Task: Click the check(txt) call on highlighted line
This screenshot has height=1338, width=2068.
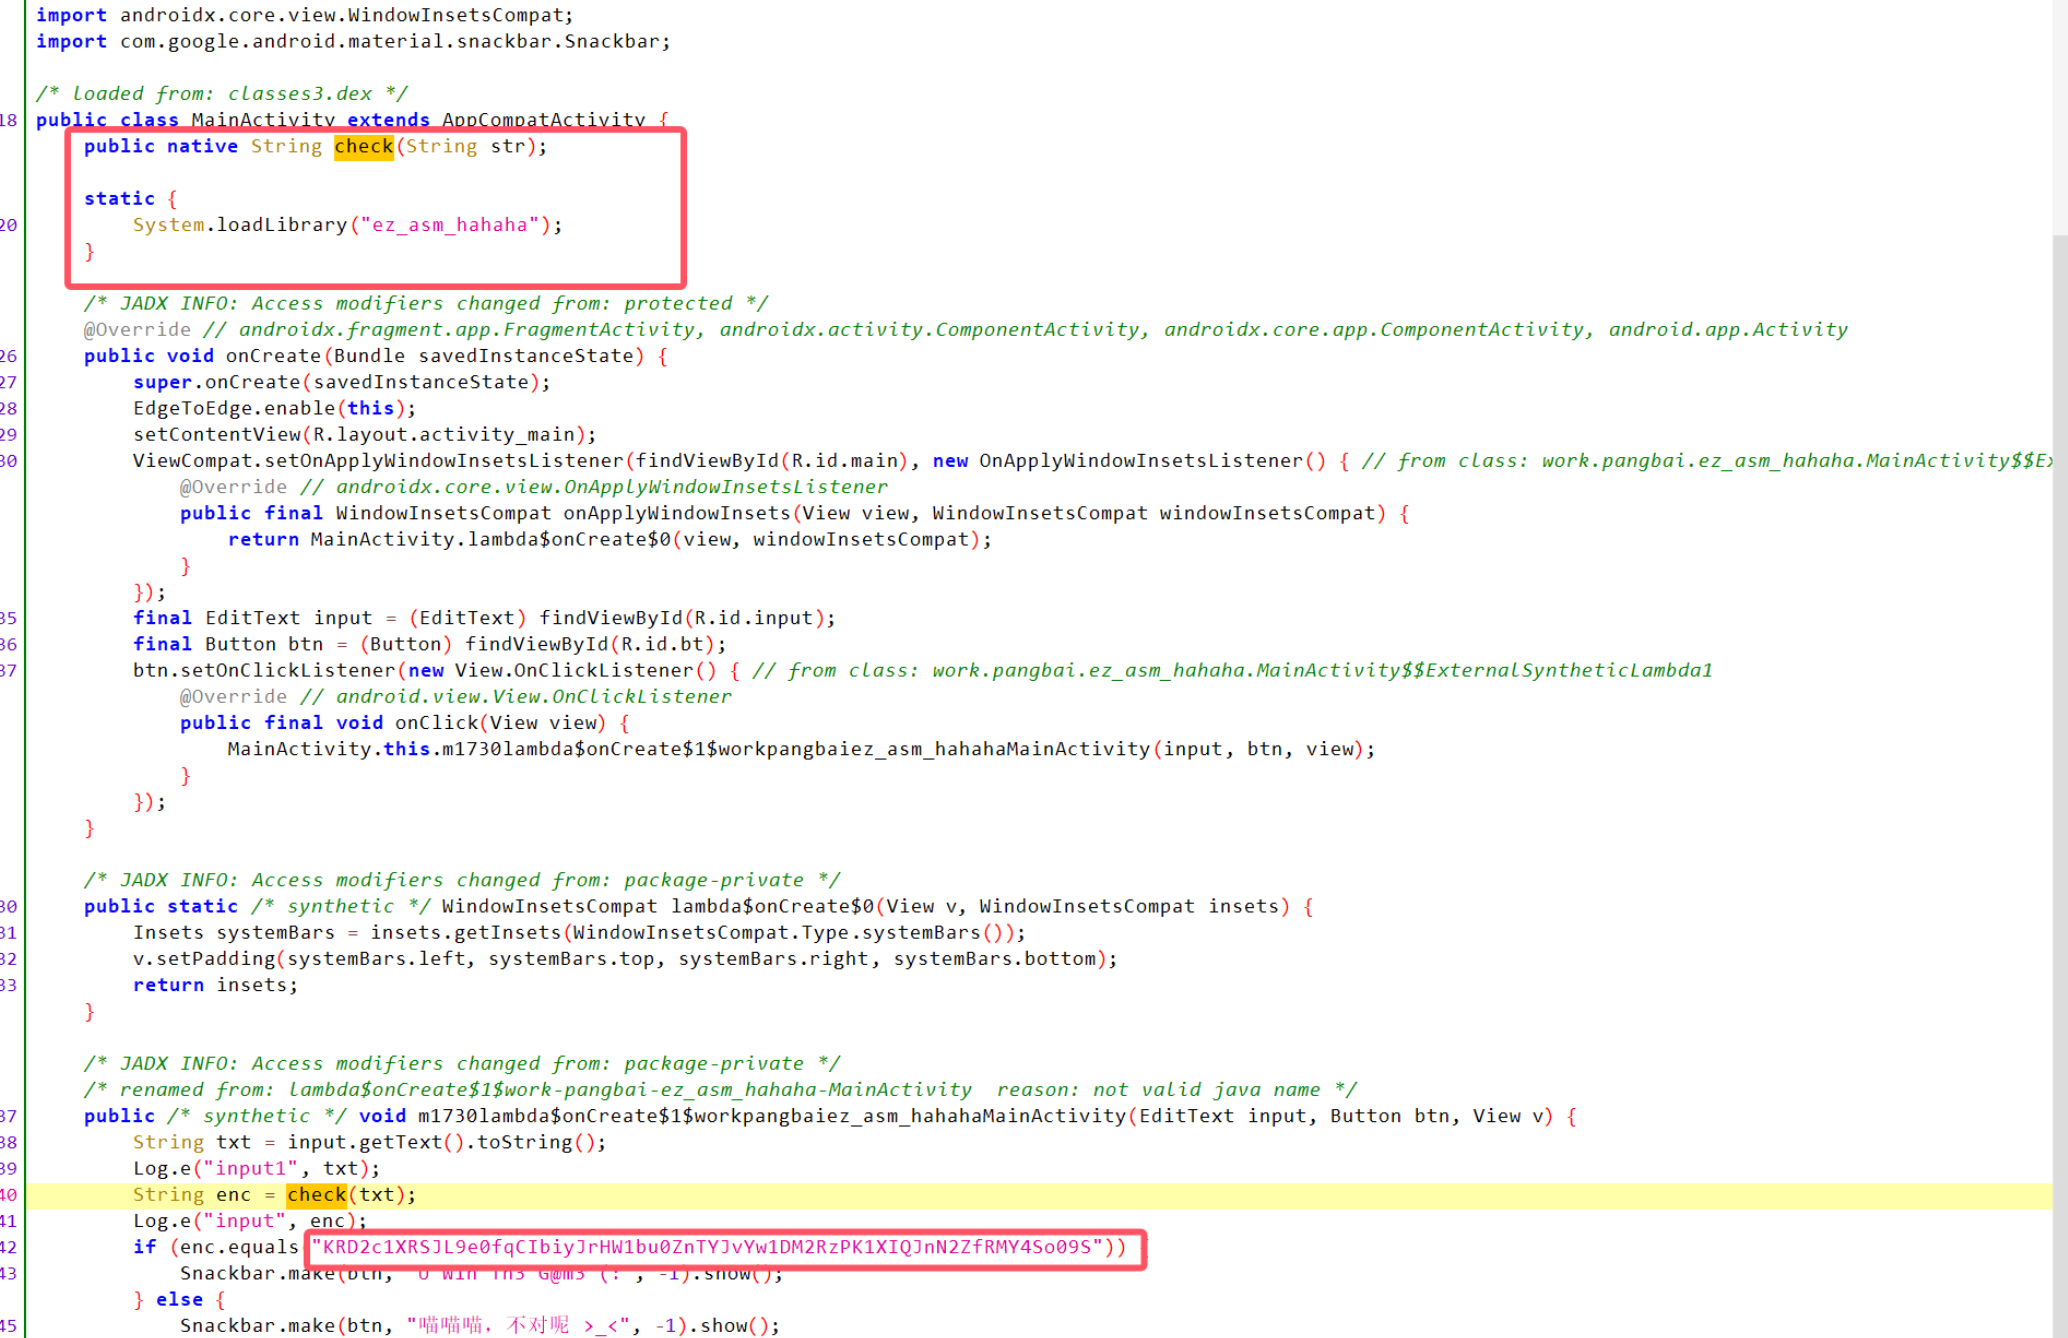Action: [x=317, y=1194]
